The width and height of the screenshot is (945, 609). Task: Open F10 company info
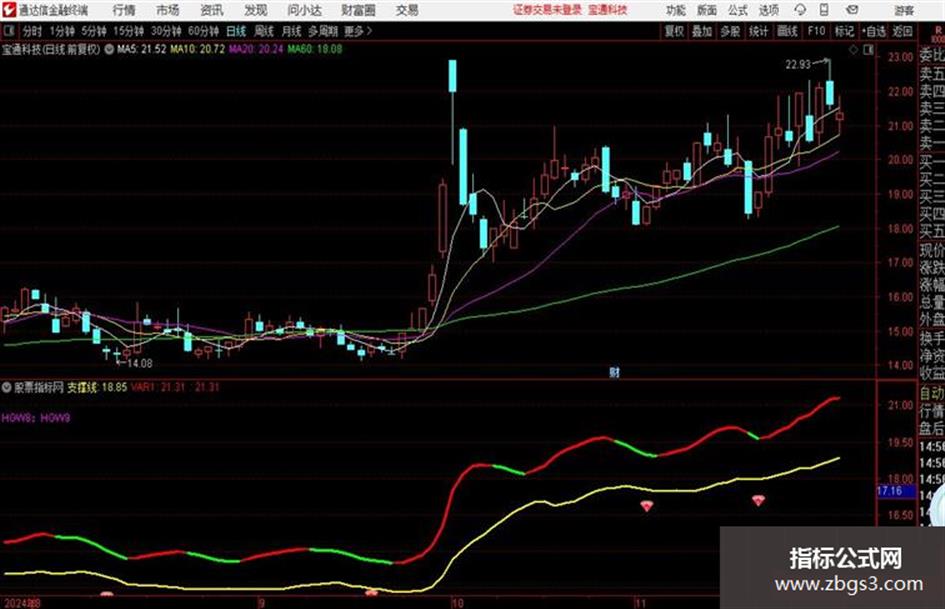tap(817, 31)
